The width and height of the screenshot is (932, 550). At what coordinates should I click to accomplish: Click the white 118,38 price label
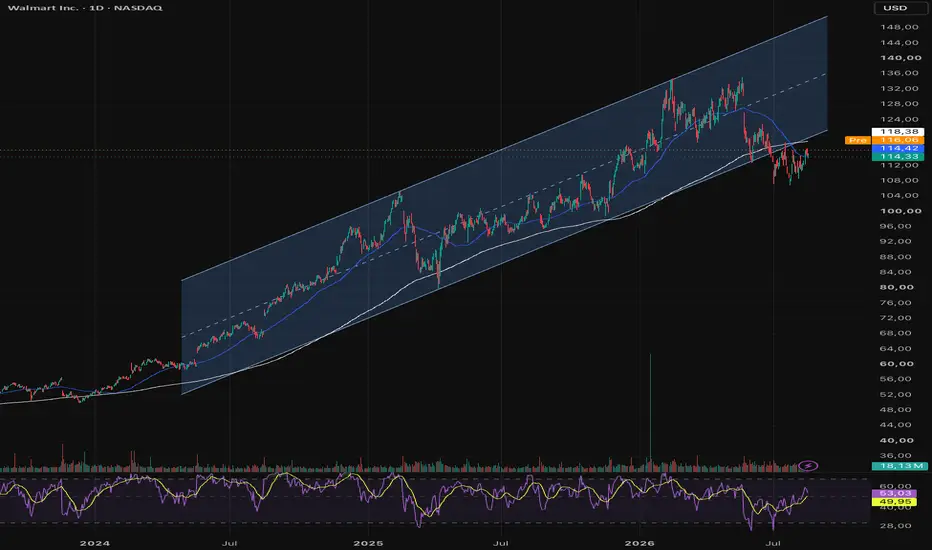(x=898, y=131)
